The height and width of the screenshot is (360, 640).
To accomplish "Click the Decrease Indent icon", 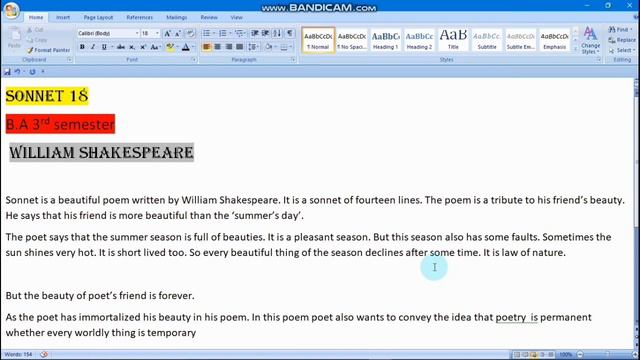I will coord(255,33).
